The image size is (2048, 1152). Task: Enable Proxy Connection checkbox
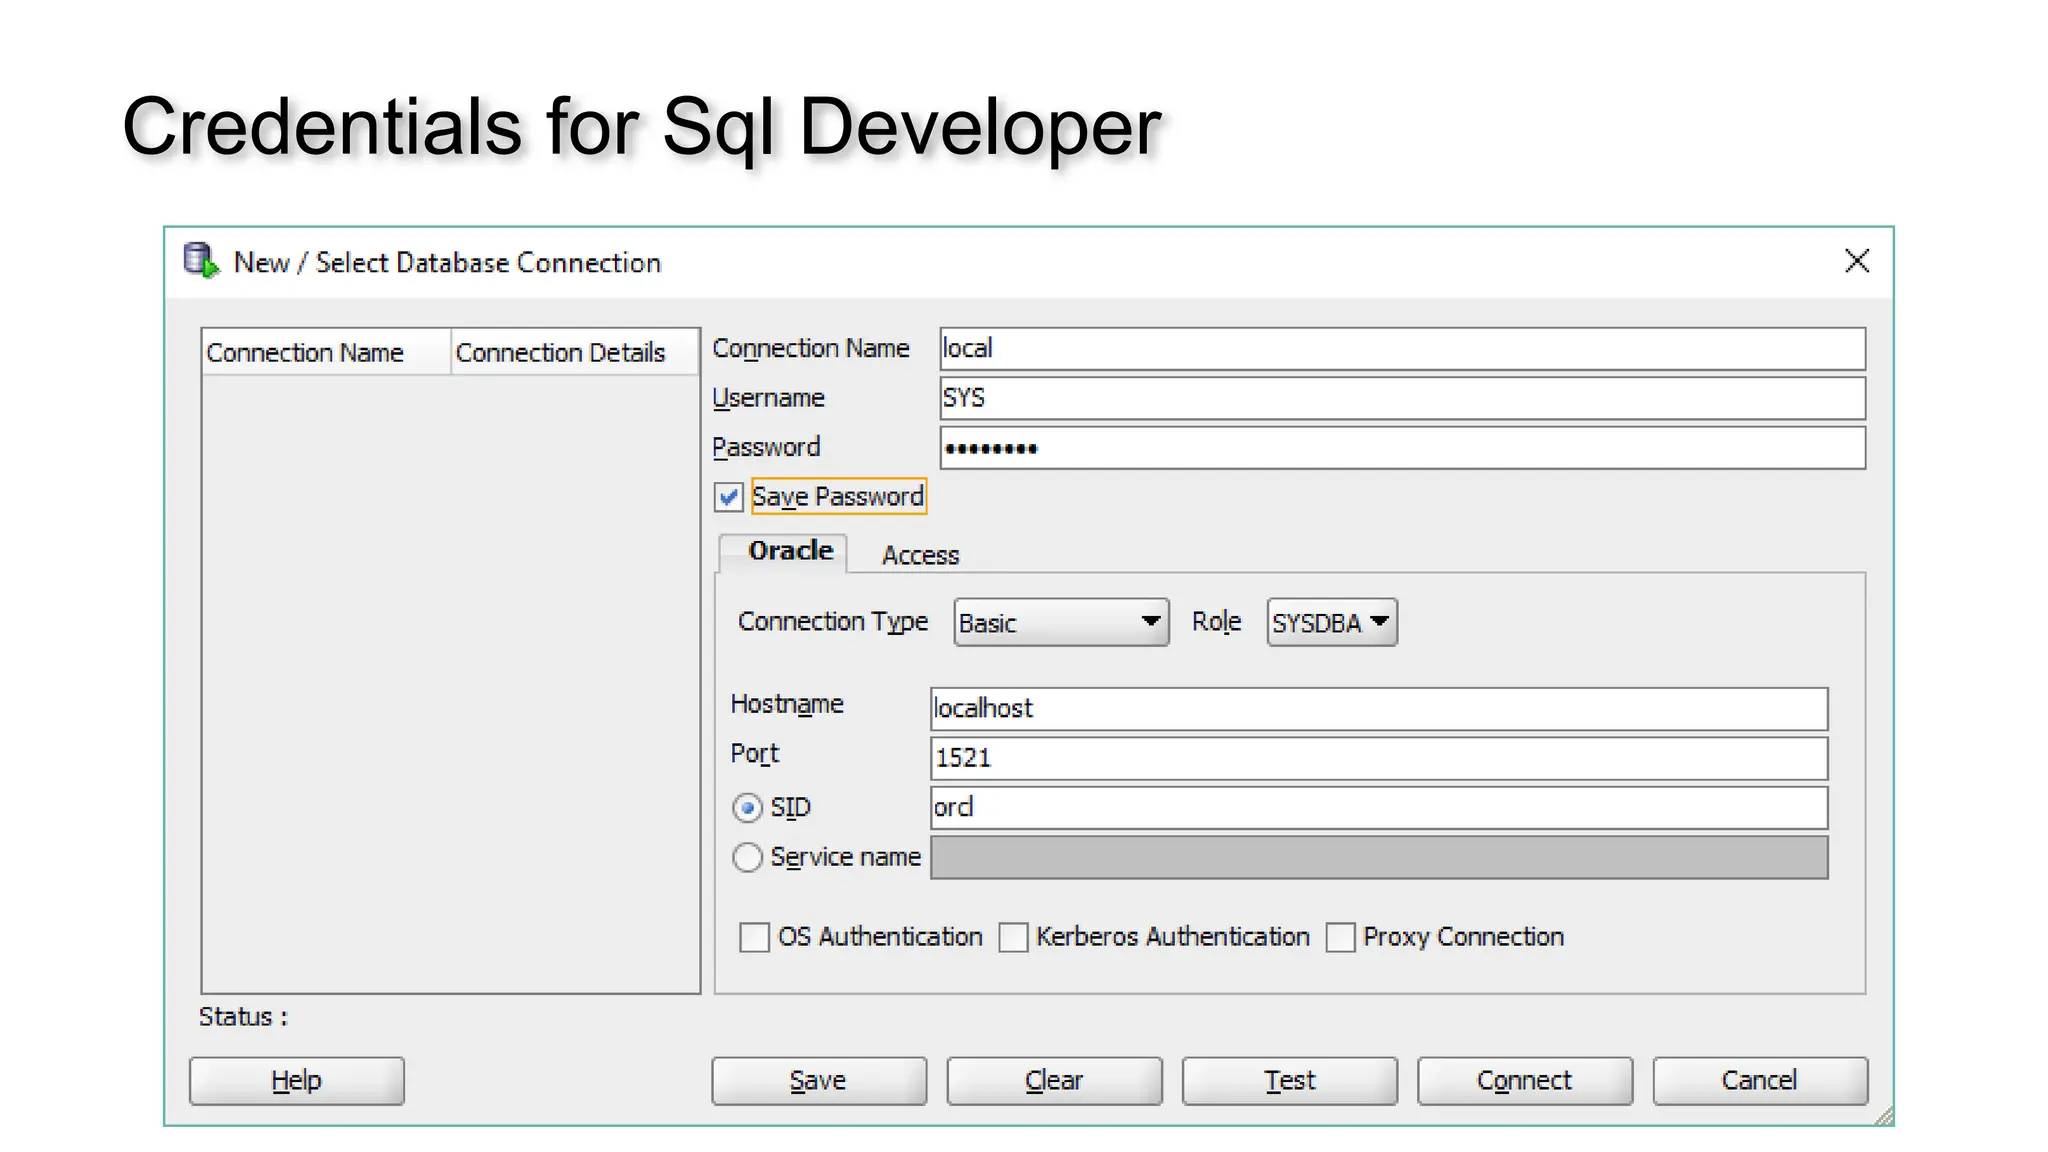click(1340, 937)
